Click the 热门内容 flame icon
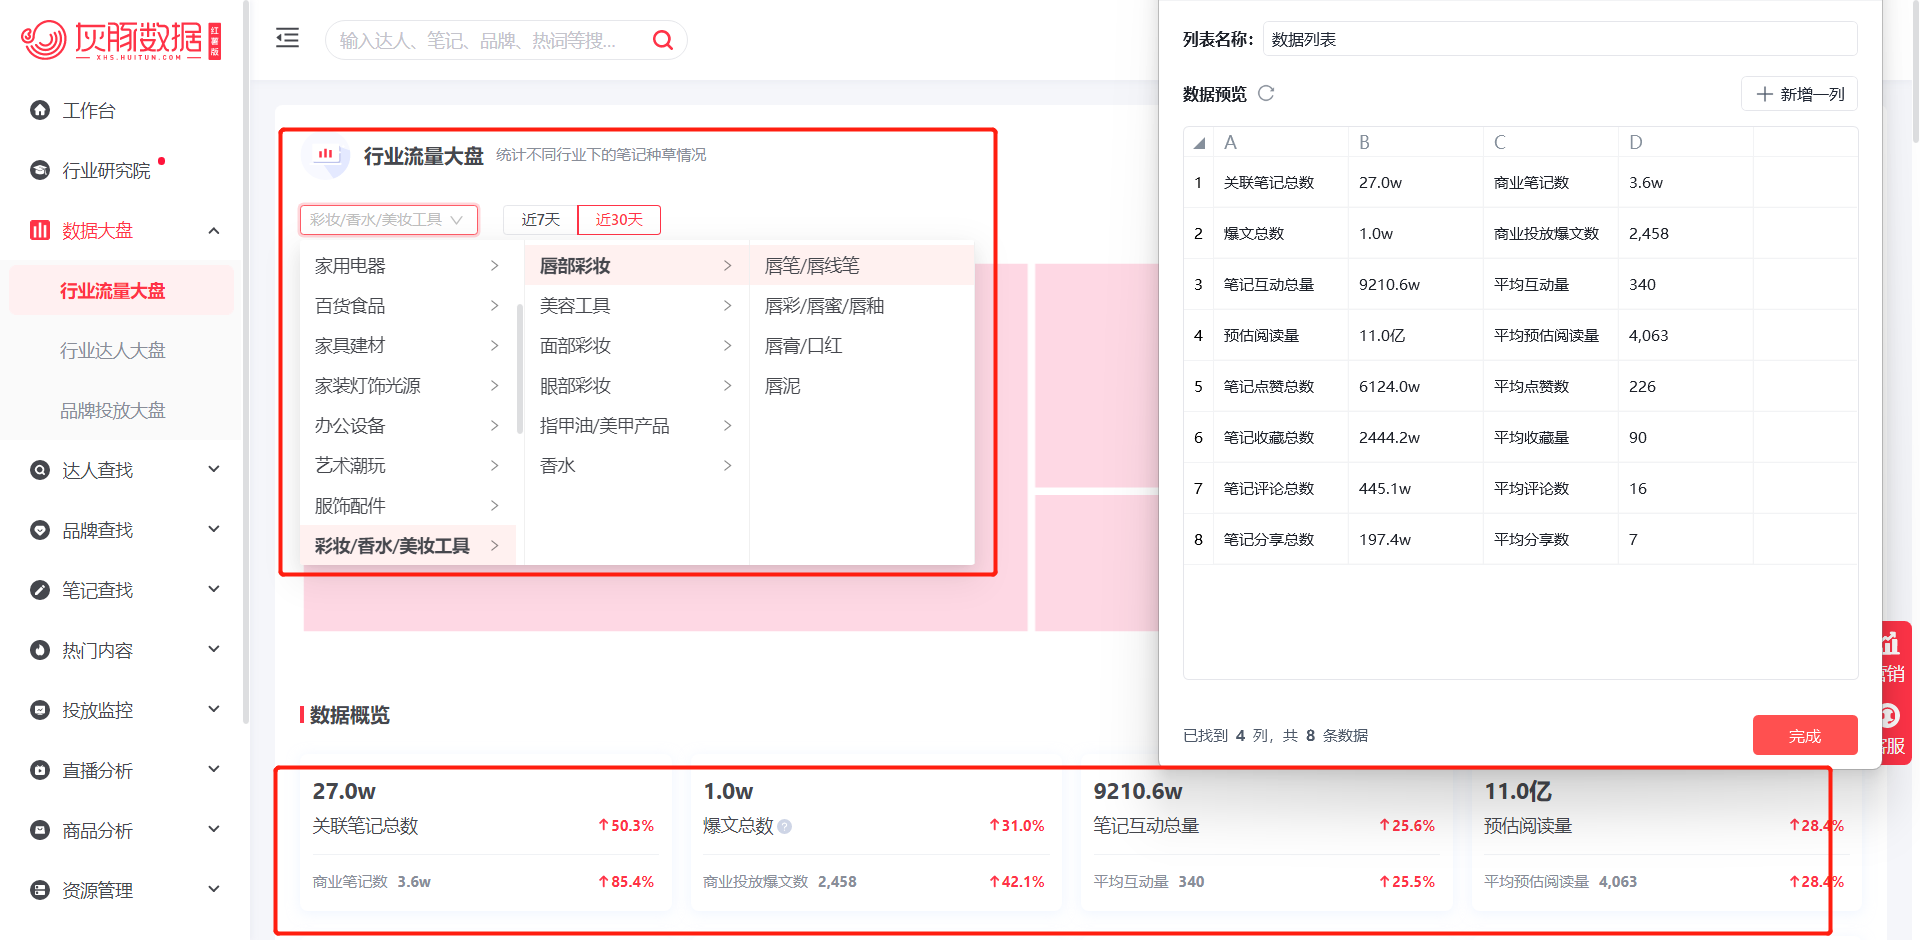This screenshot has height=940, width=1920. click(x=40, y=650)
